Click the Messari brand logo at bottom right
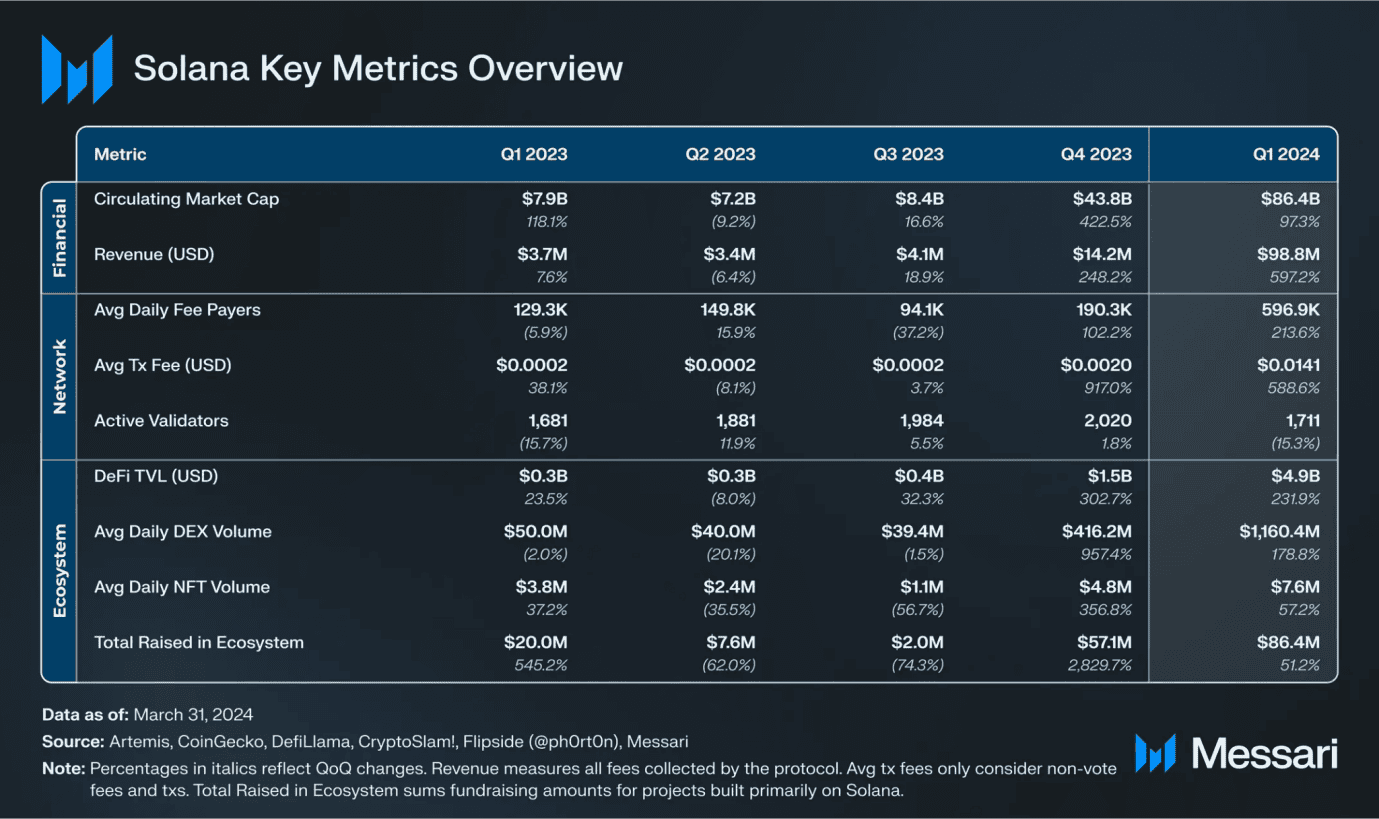This screenshot has width=1379, height=819. [x=1236, y=753]
